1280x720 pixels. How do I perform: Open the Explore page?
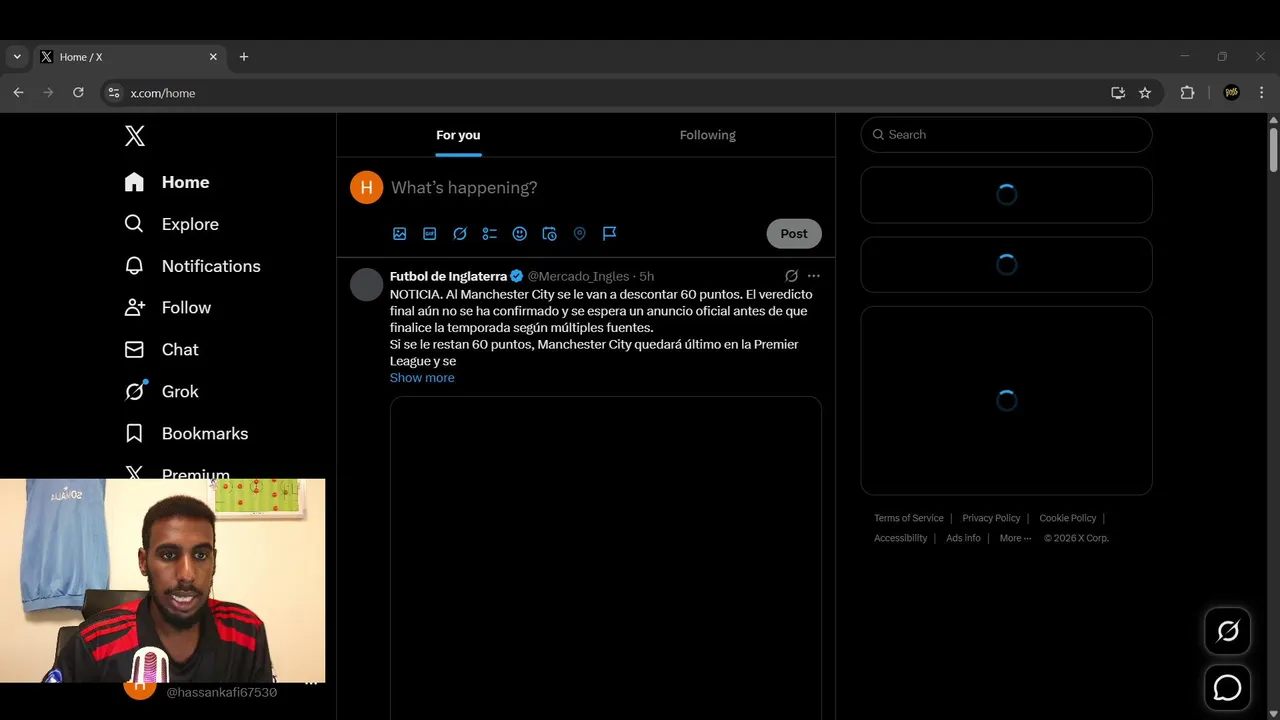(x=171, y=224)
